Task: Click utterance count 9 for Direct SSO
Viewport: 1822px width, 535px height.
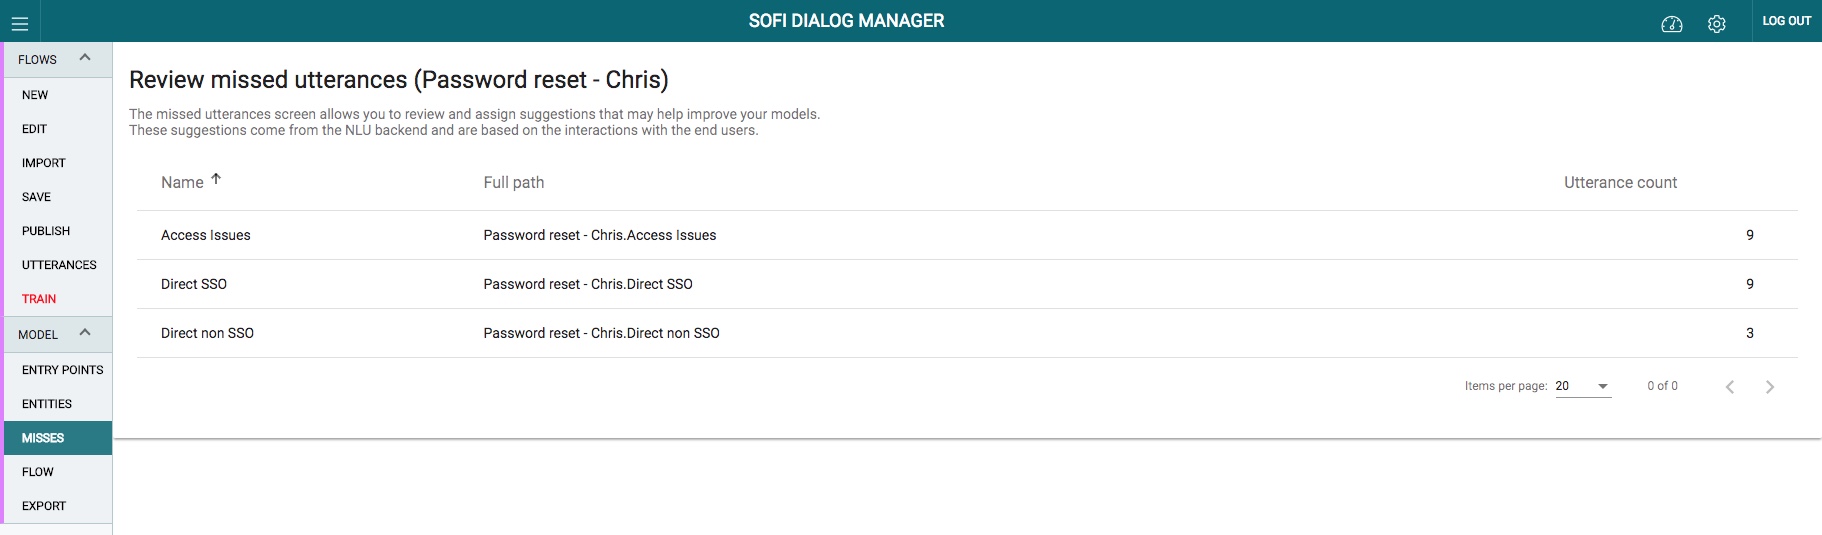Action: 1750,284
